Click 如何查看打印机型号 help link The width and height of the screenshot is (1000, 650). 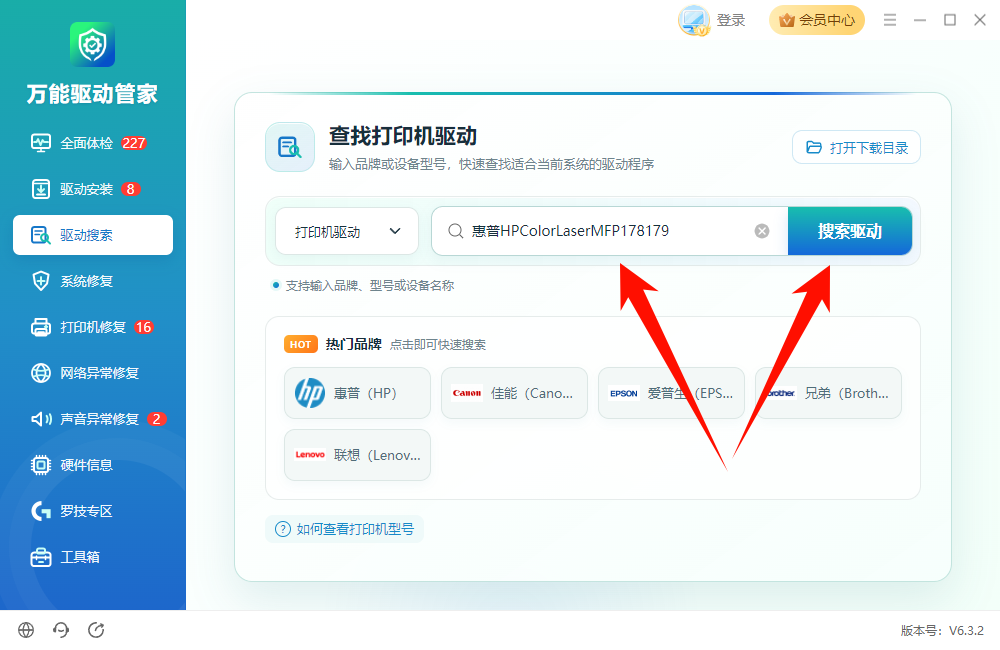coord(344,529)
